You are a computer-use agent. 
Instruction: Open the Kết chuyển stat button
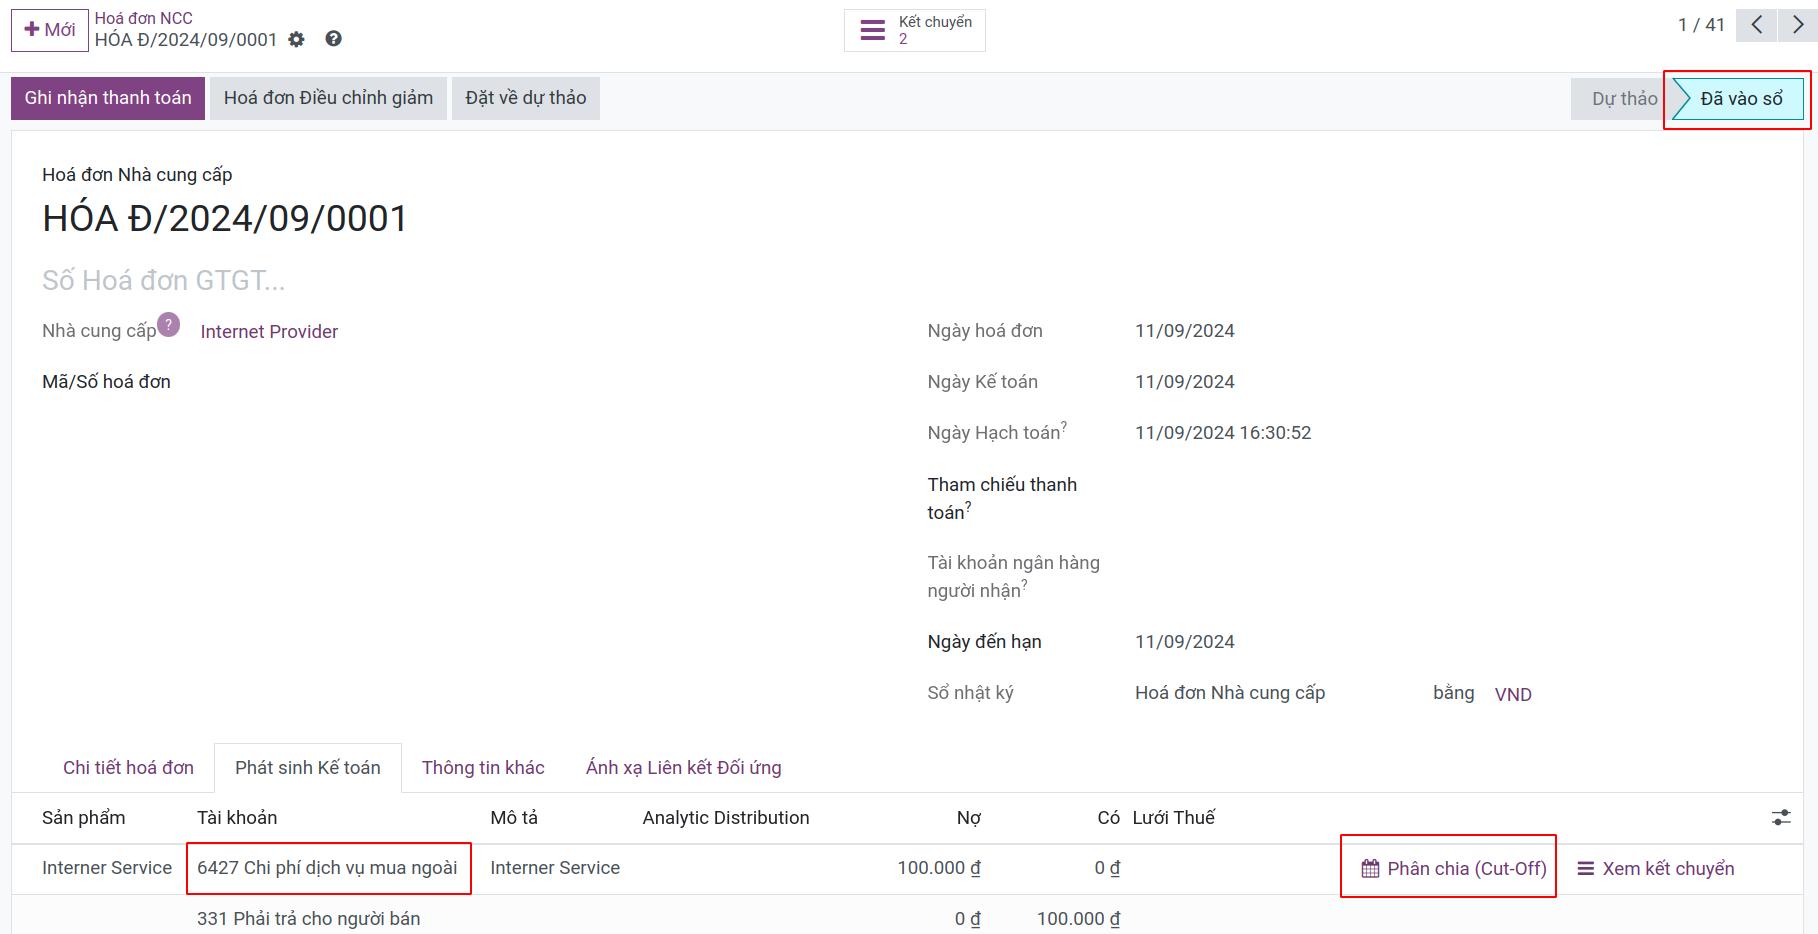[x=915, y=30]
